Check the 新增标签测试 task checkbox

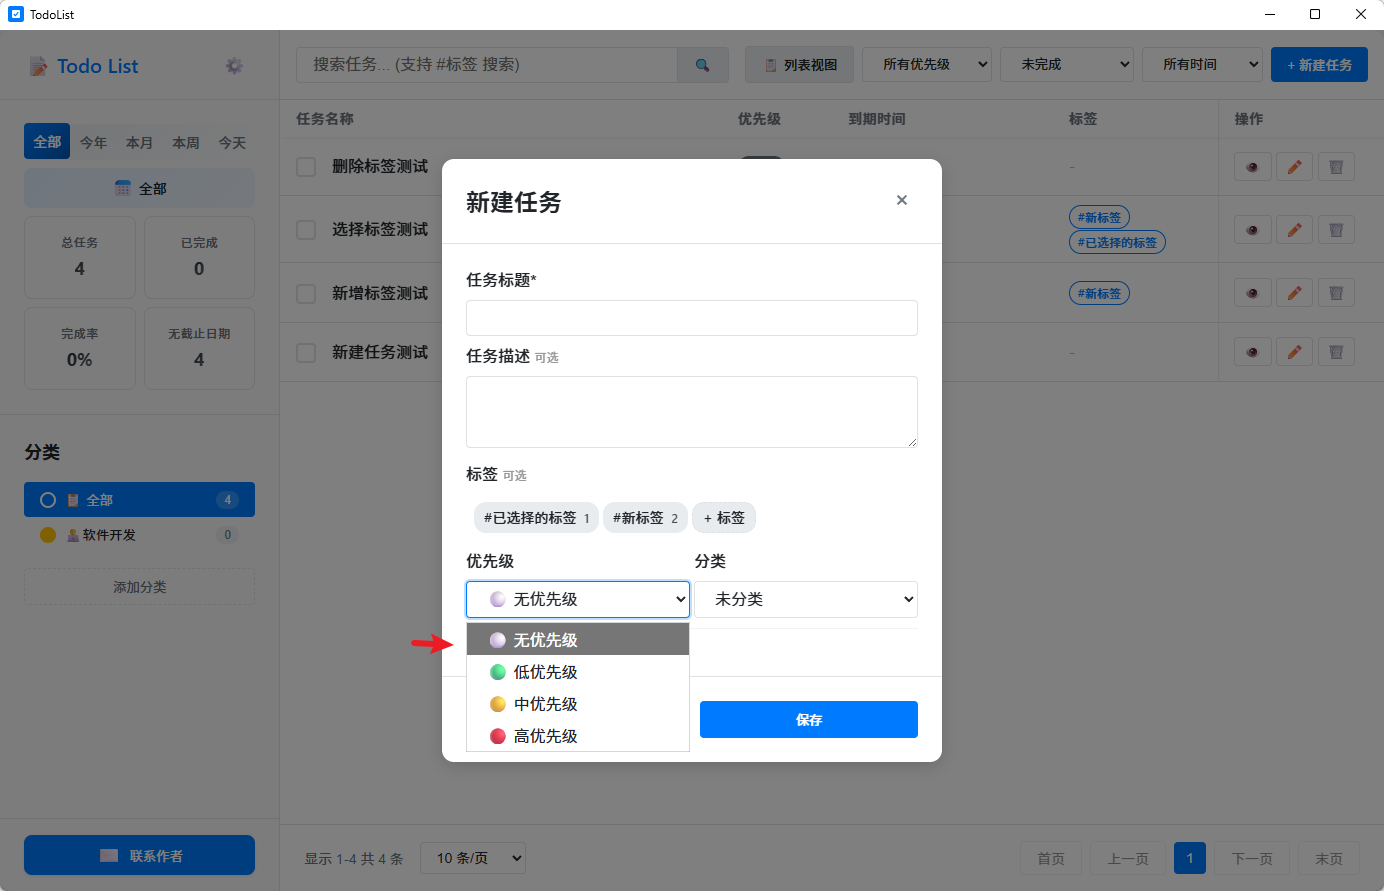(306, 294)
